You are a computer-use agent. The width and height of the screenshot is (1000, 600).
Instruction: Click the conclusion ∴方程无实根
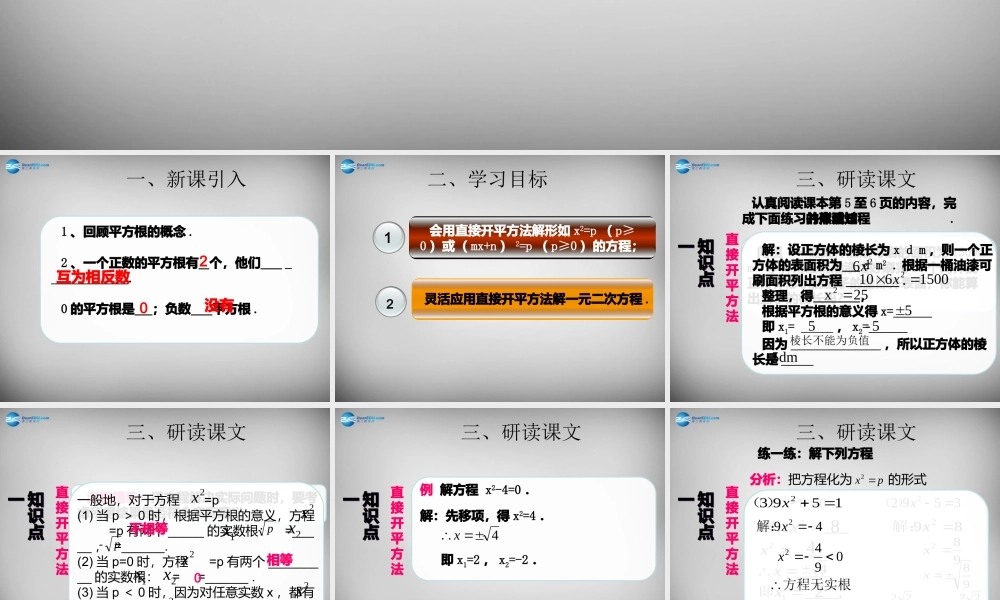811,584
